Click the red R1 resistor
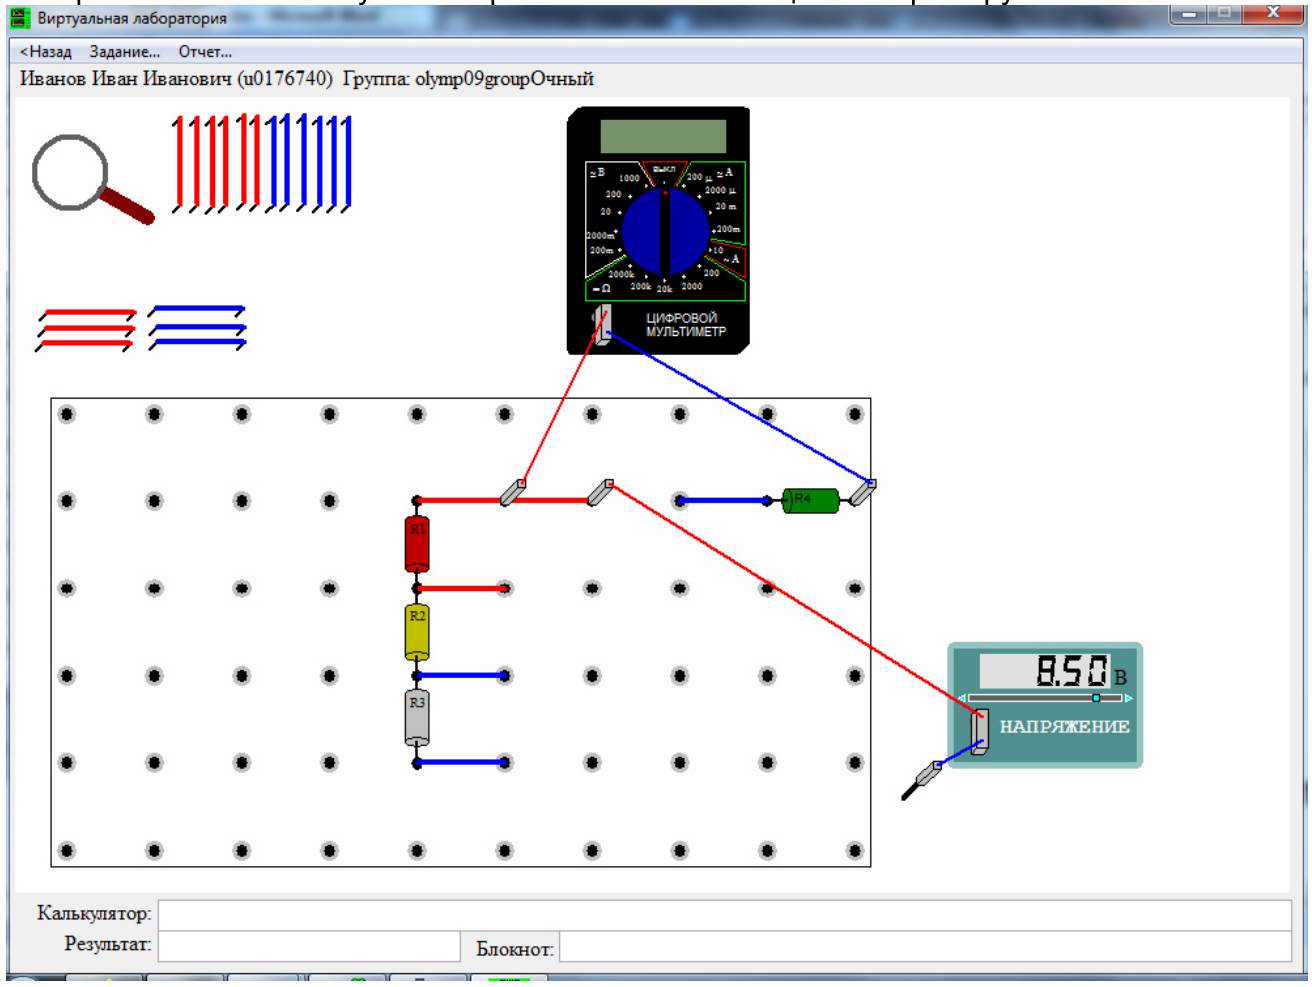1312x987 pixels. coord(417,543)
